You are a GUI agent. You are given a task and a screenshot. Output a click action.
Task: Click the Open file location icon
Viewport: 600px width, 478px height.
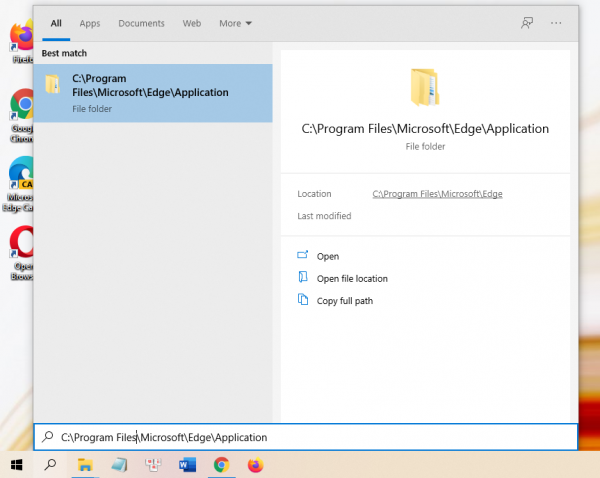[303, 276]
